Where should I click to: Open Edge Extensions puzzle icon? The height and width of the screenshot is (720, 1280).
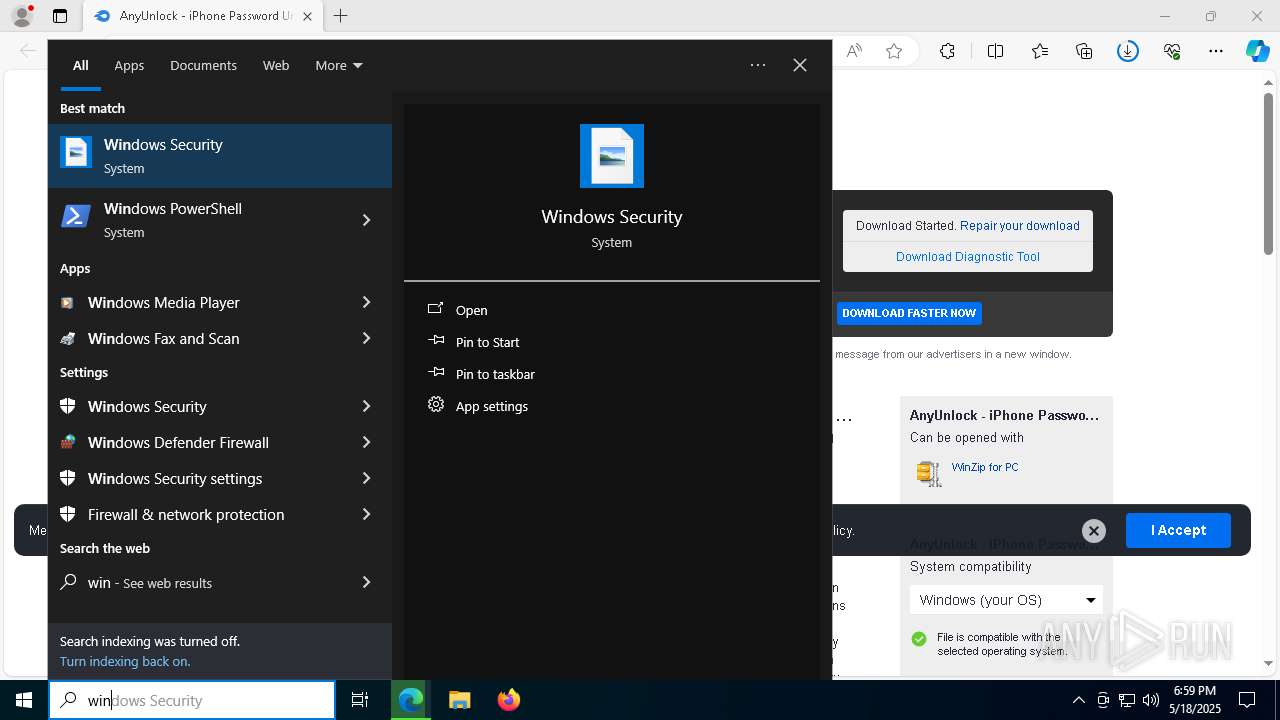(x=947, y=51)
